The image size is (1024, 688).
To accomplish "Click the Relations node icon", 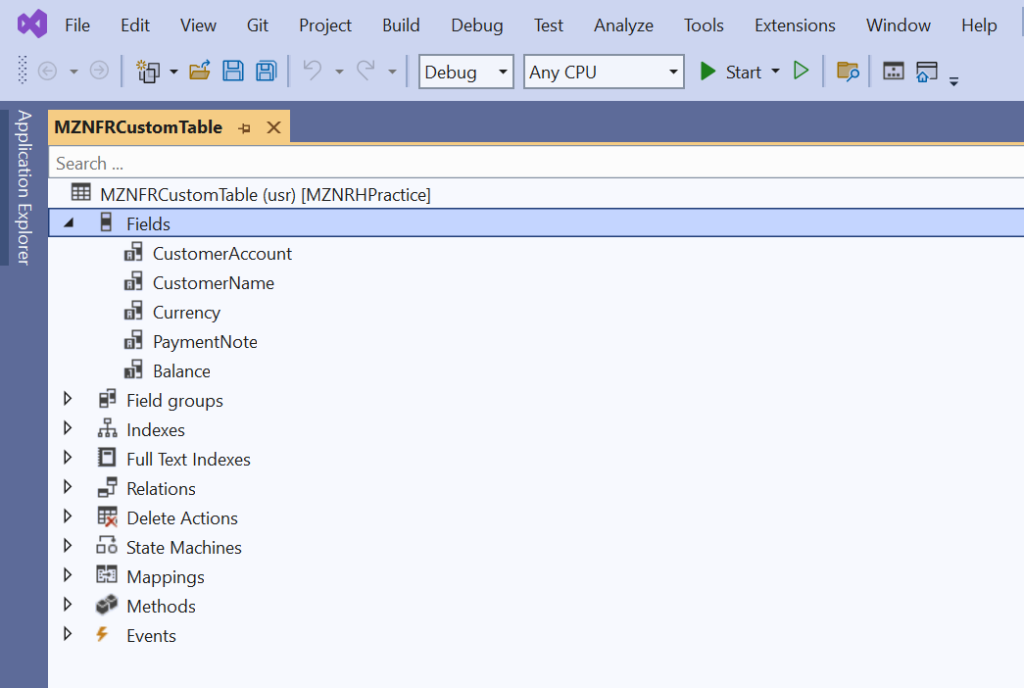I will pos(107,487).
